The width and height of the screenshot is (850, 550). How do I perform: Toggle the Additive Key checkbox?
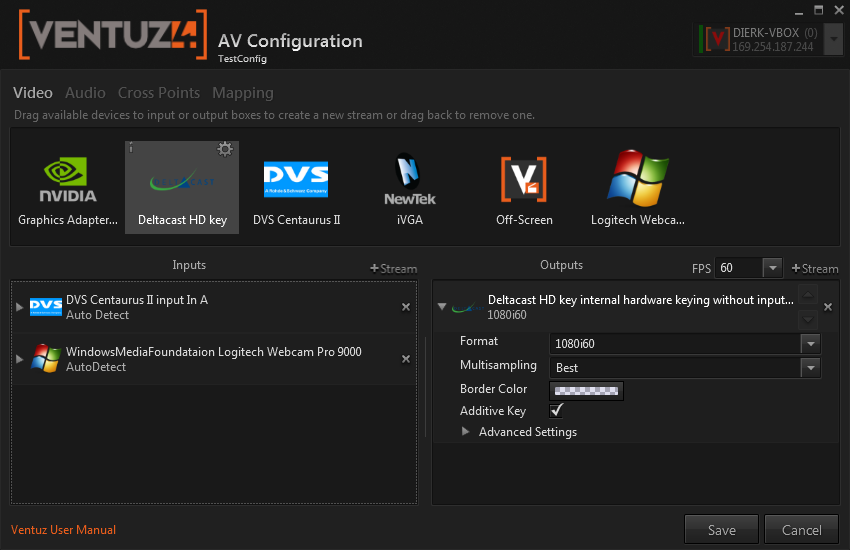coord(557,411)
